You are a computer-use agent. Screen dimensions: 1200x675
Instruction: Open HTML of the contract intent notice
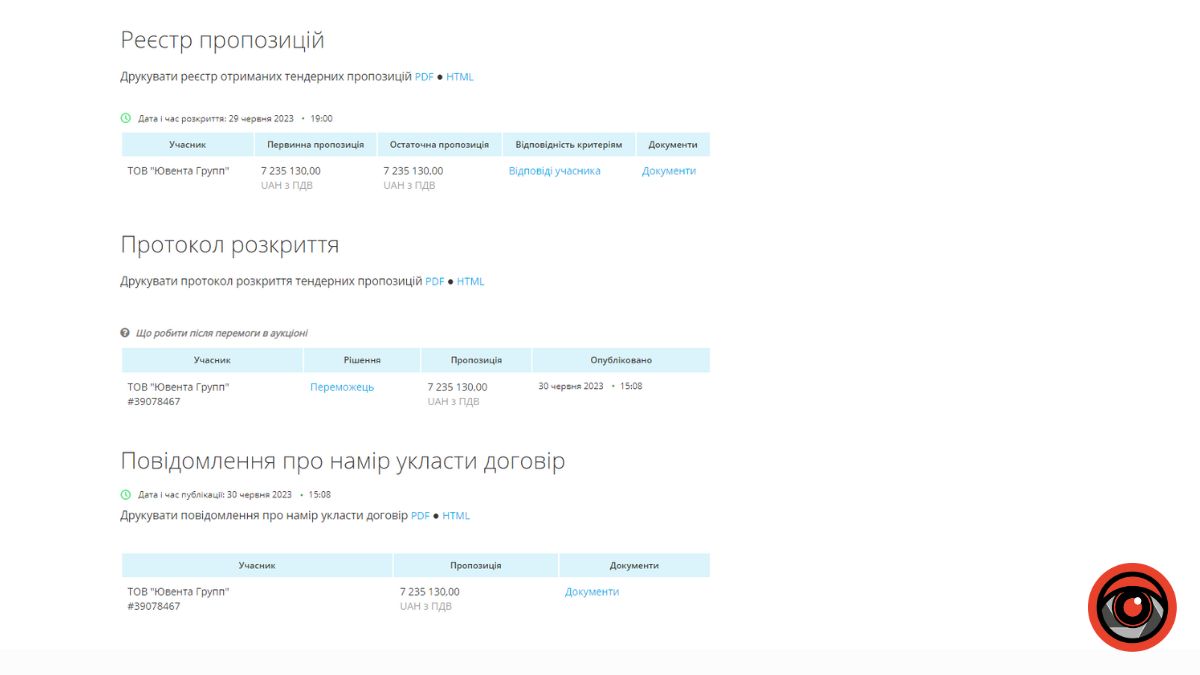click(456, 516)
